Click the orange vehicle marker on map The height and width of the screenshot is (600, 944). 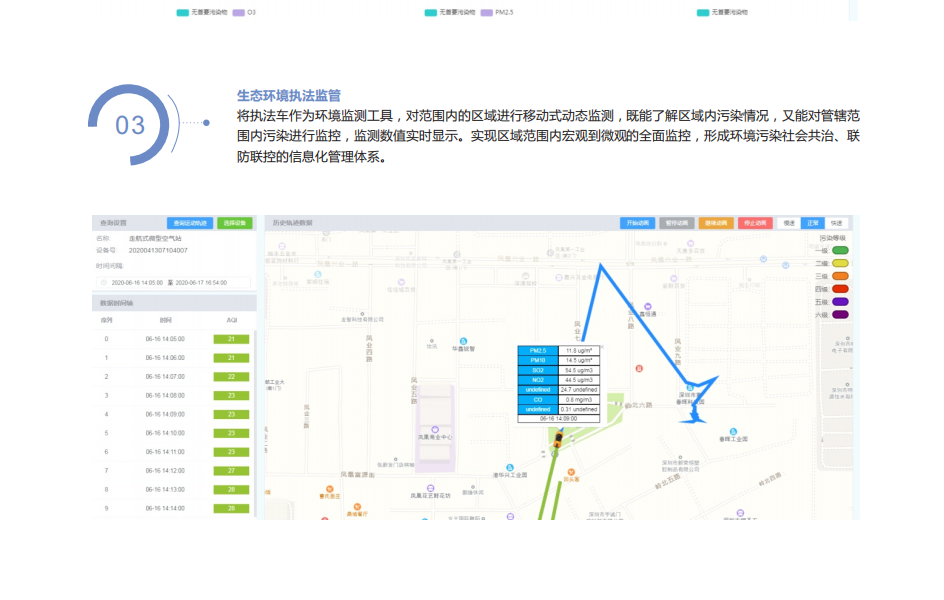click(x=559, y=439)
